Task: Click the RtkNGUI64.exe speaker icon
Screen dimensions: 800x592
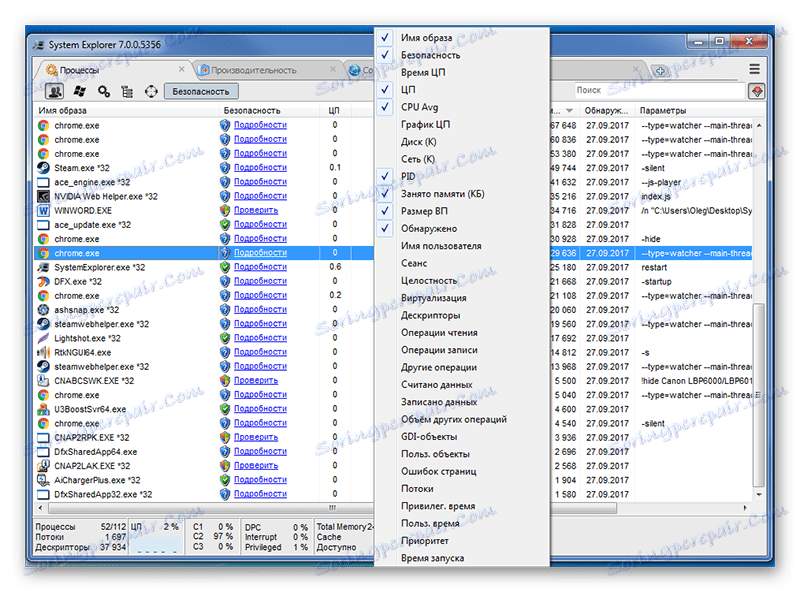Action: click(x=43, y=352)
